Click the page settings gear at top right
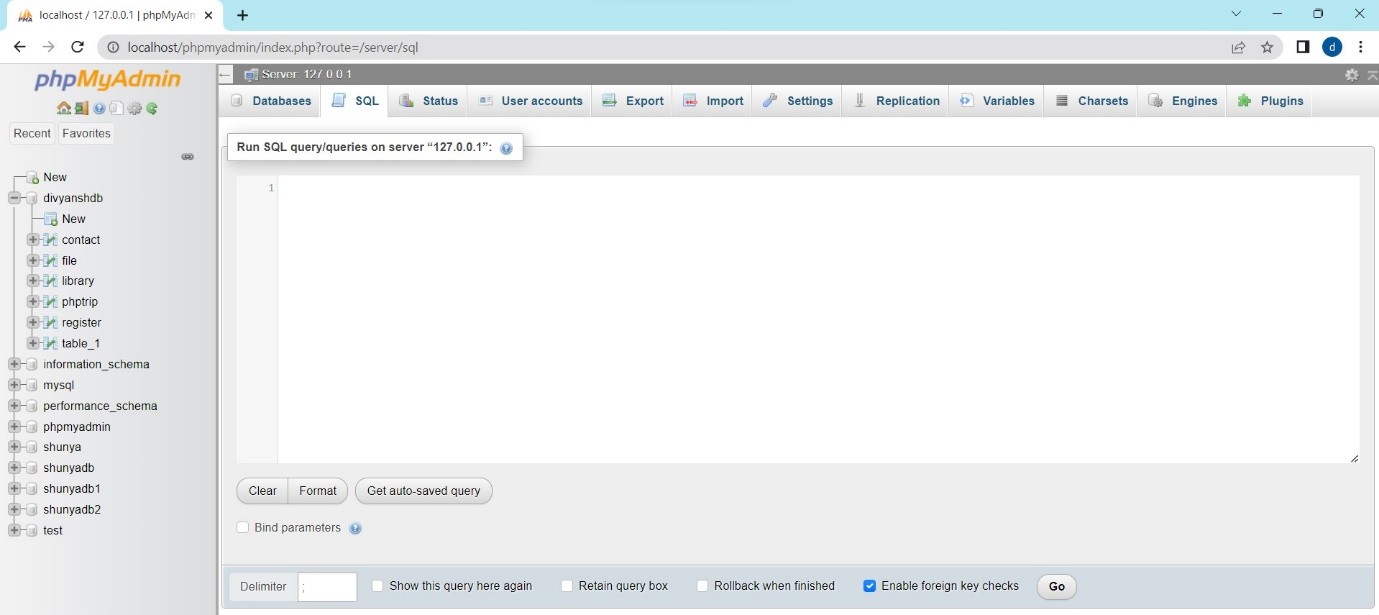The width and height of the screenshot is (1379, 615). [x=1351, y=75]
